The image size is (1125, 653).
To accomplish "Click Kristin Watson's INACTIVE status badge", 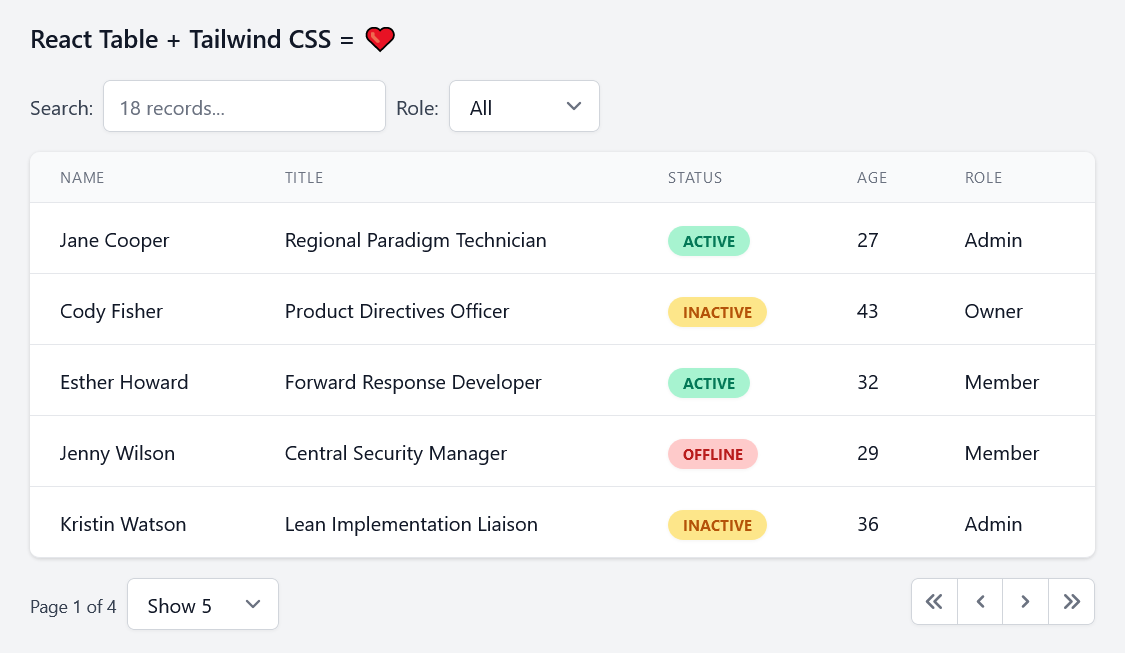I will (x=717, y=525).
